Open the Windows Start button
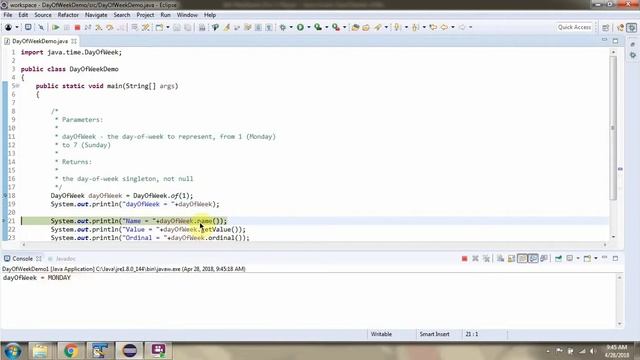 tap(12, 351)
